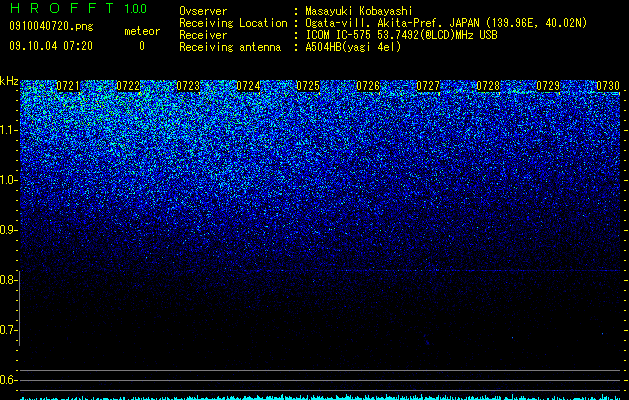Click the 1.1 kHz axis label
Viewport: 629px width, 400px height.
coord(9,130)
